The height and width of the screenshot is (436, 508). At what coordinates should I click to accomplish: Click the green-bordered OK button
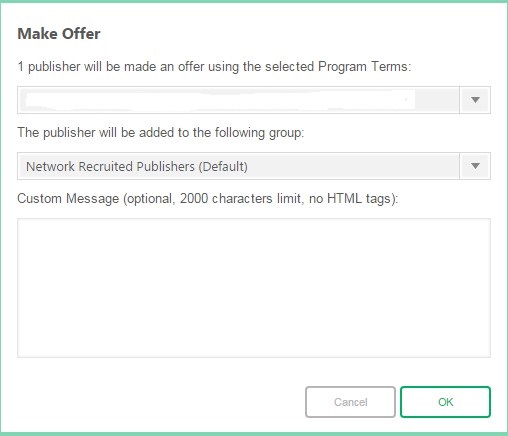click(445, 402)
